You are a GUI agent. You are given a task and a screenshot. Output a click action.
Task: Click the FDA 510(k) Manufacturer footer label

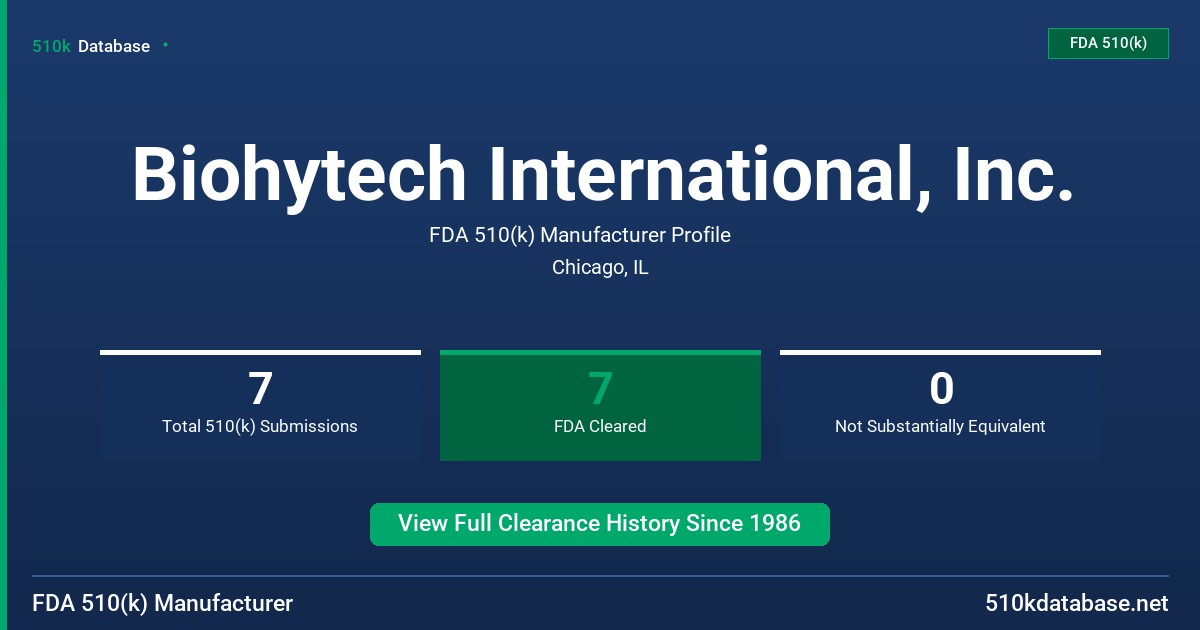[163, 603]
